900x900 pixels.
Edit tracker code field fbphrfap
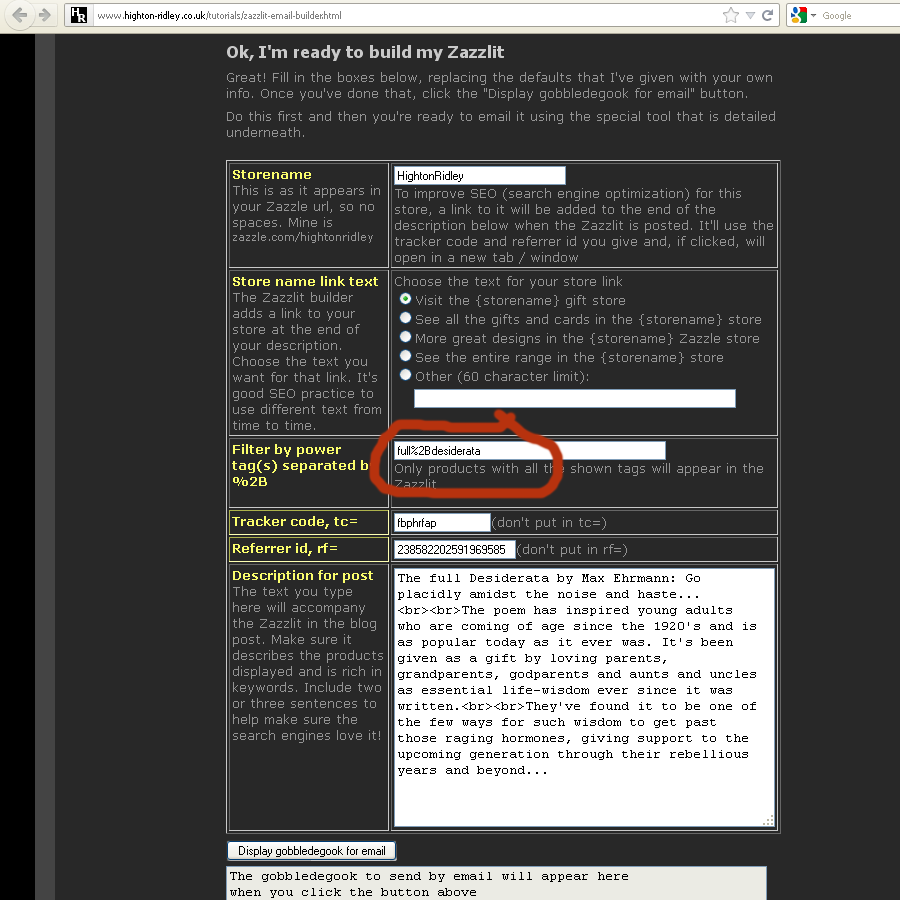[x=442, y=522]
